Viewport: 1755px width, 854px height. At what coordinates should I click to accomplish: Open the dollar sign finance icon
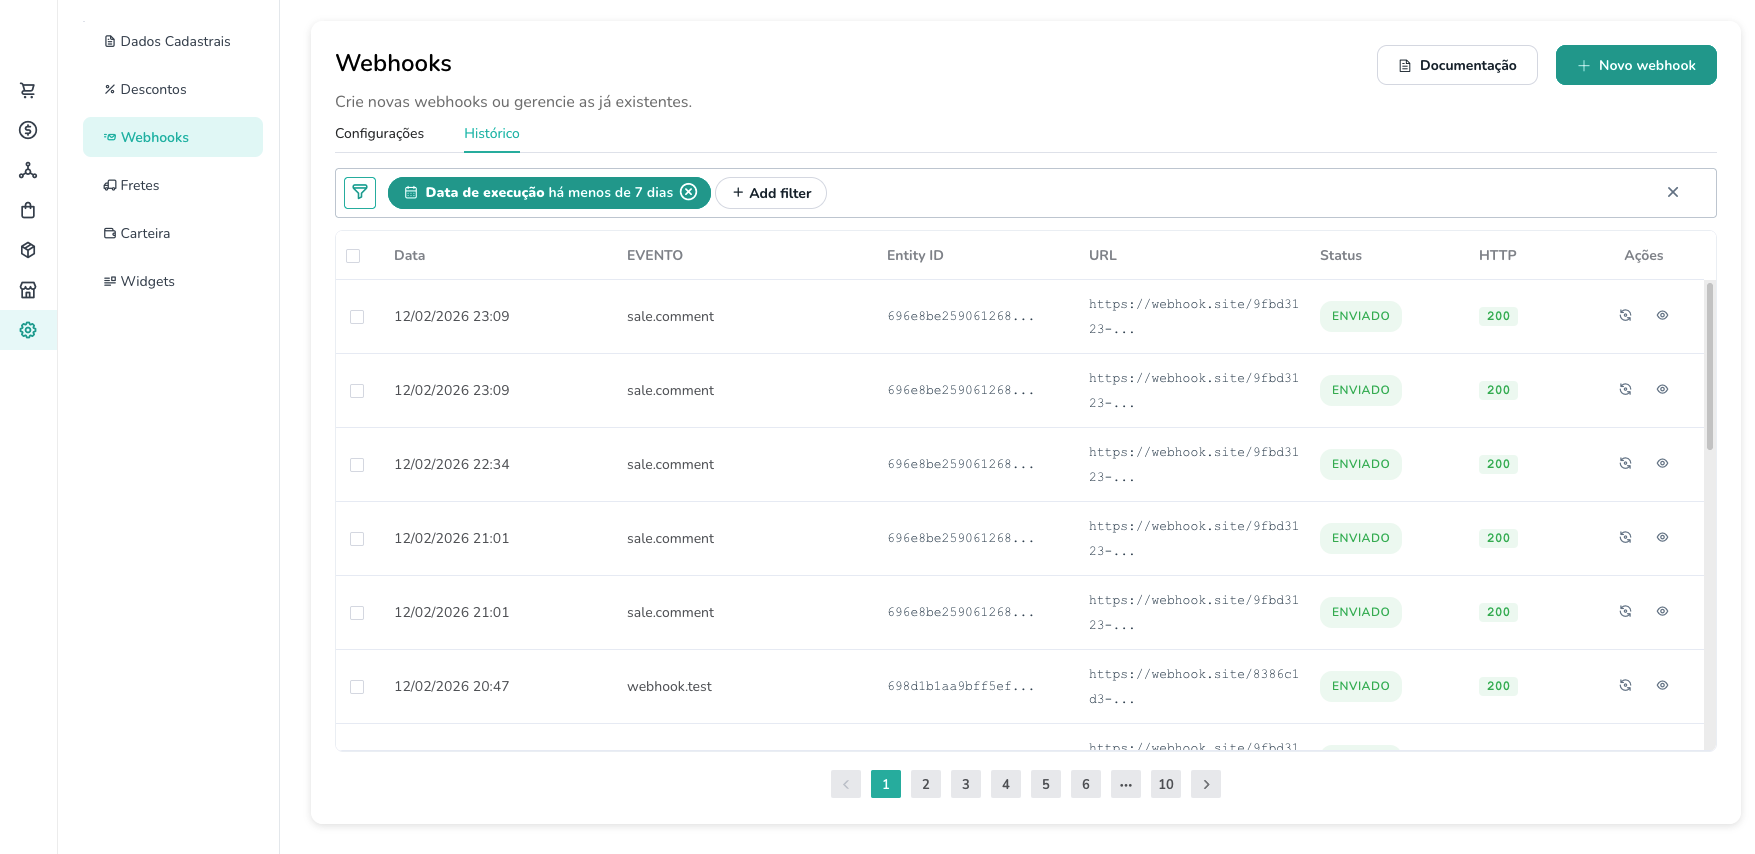[x=28, y=130]
